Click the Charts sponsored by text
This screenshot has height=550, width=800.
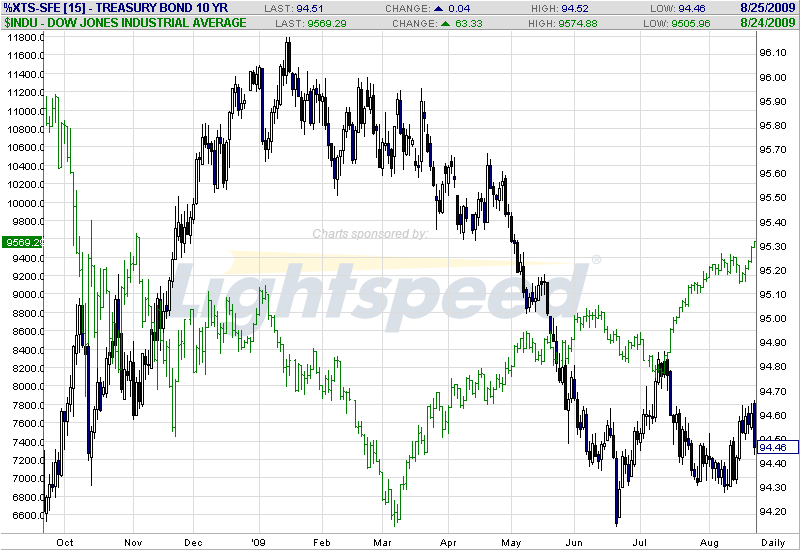[370, 234]
